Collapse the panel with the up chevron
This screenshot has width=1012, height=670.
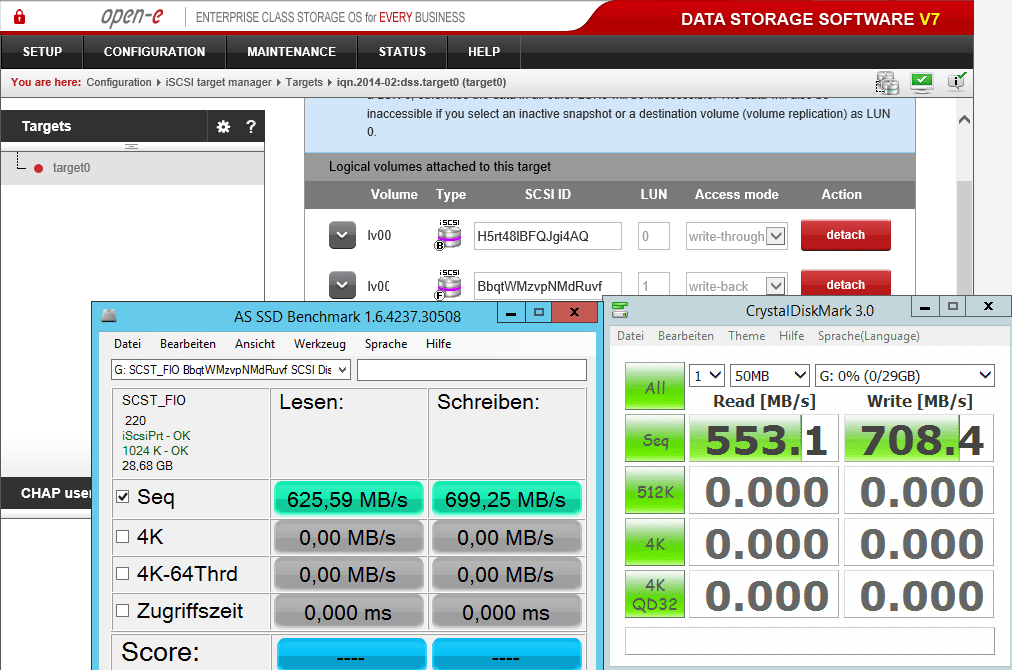pyautogui.click(x=964, y=119)
